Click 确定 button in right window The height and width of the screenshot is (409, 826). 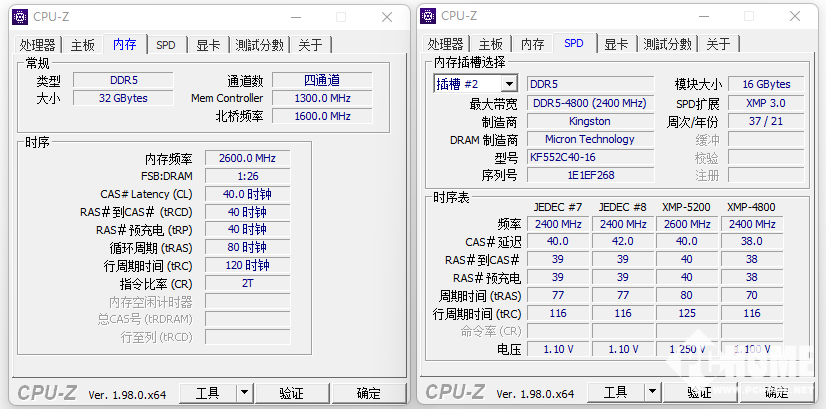(776, 393)
